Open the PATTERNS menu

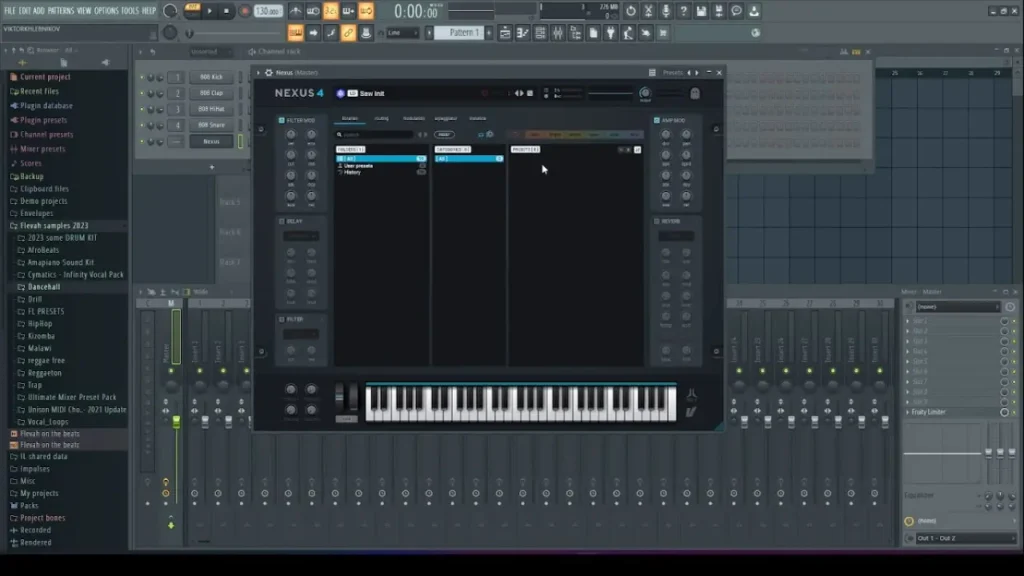point(61,10)
